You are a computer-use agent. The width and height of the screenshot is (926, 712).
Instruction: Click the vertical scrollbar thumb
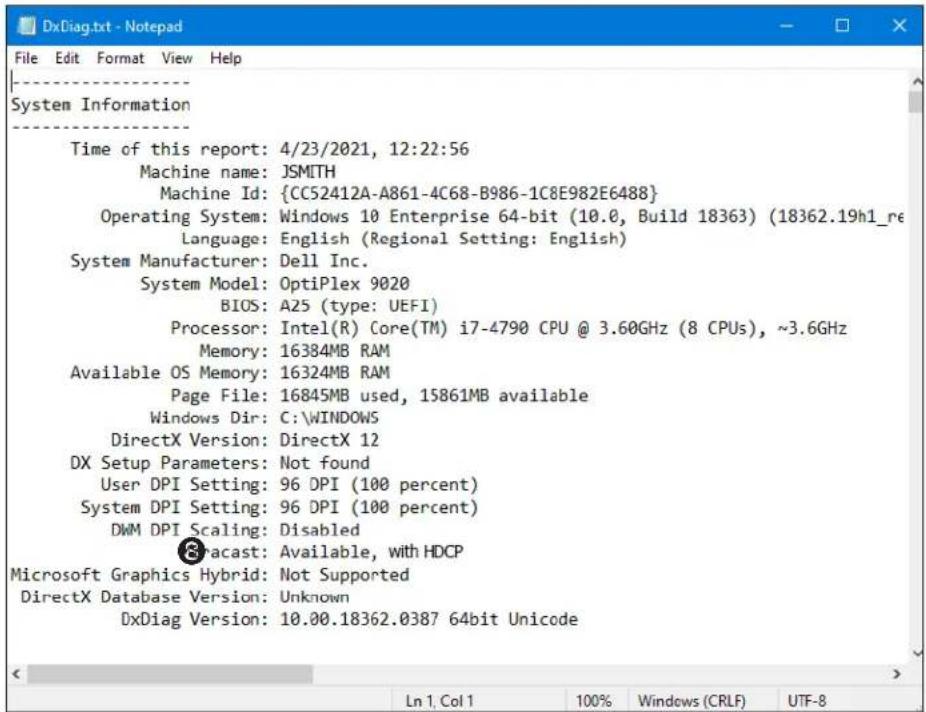(x=916, y=101)
